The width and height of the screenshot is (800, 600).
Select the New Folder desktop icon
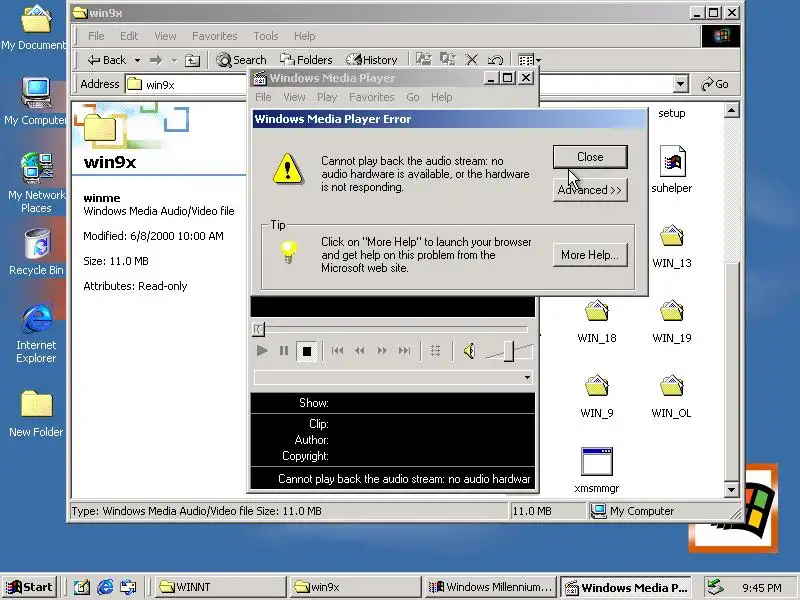[x=36, y=414]
